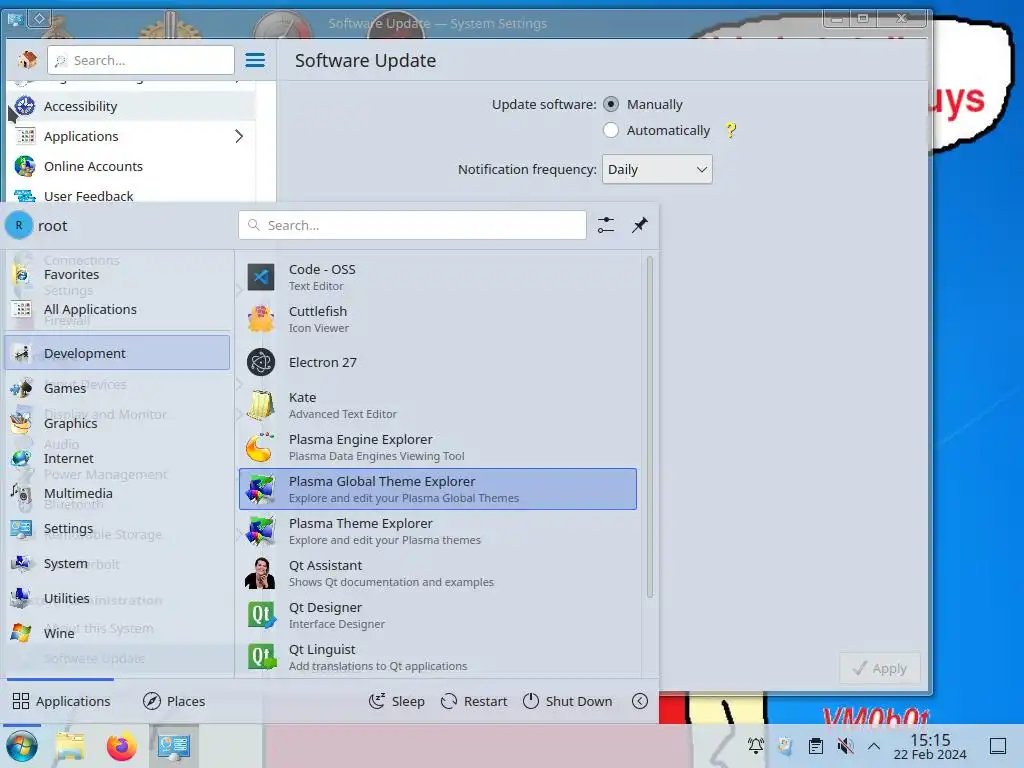Click the launcher app list scrollbar

649,426
